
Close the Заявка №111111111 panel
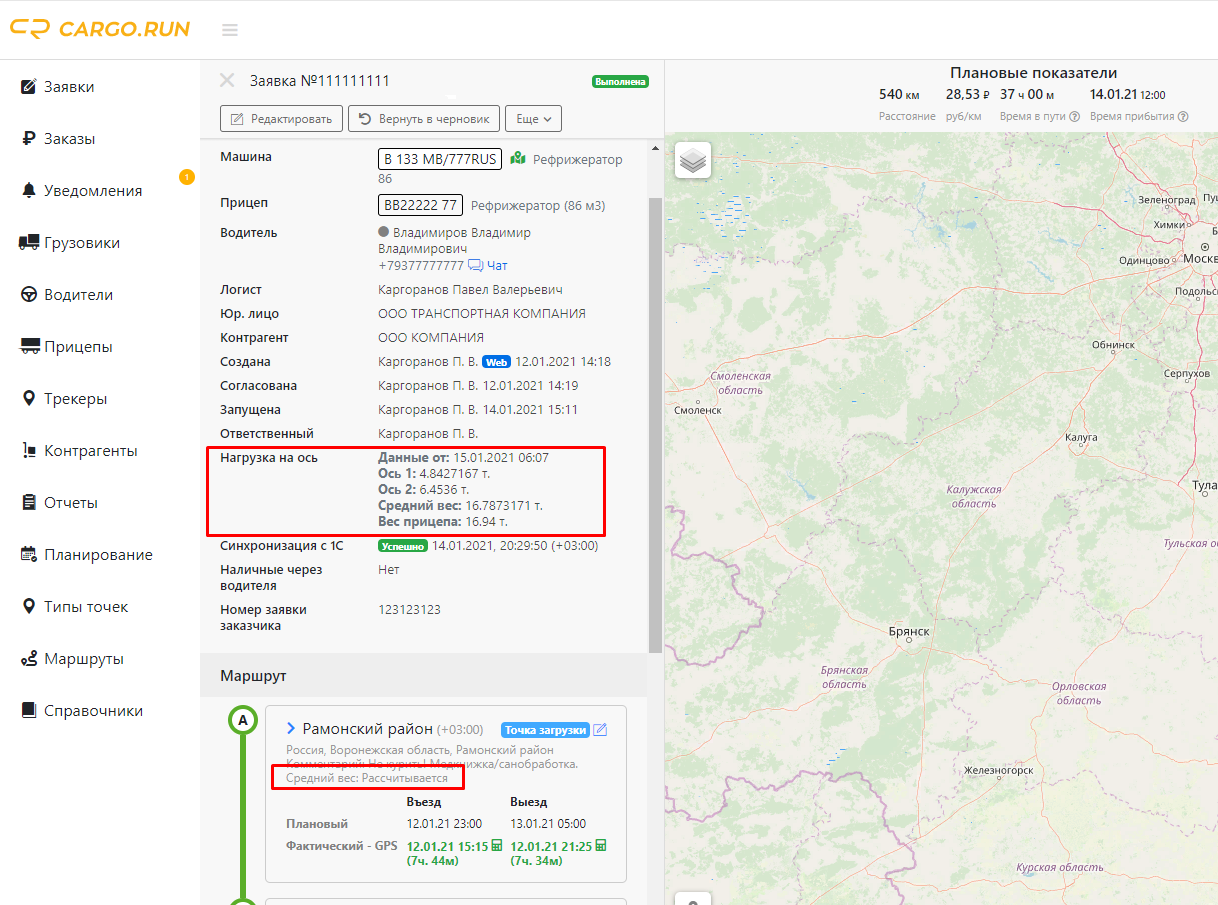click(227, 80)
